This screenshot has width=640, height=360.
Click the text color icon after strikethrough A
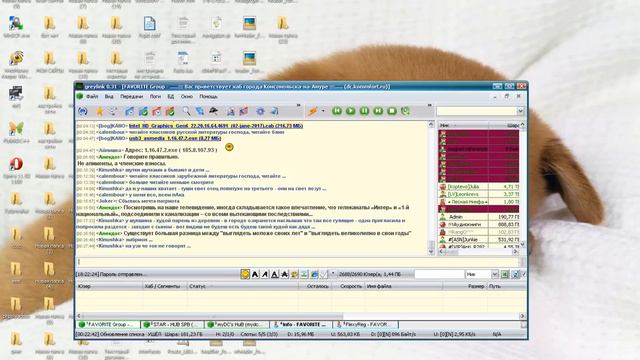(294, 274)
